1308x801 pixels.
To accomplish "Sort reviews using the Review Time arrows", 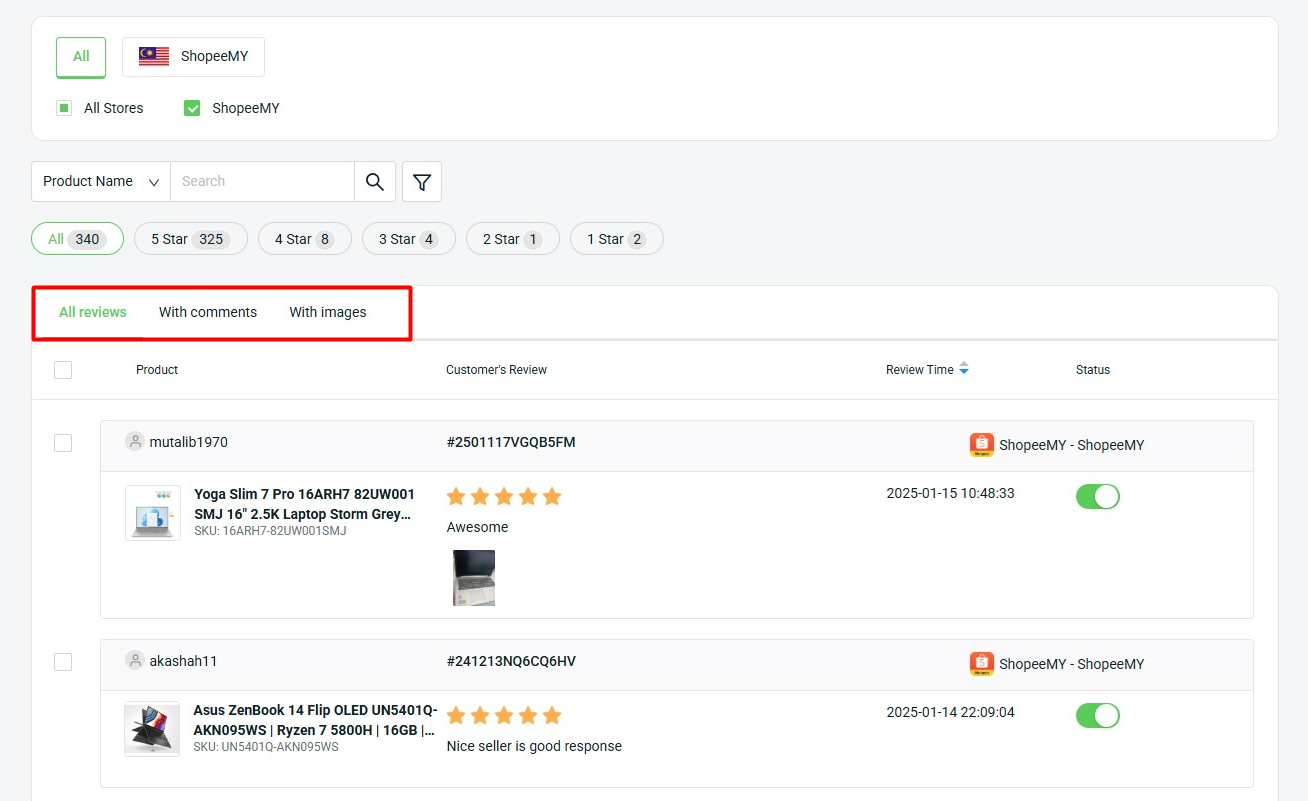I will point(964,369).
